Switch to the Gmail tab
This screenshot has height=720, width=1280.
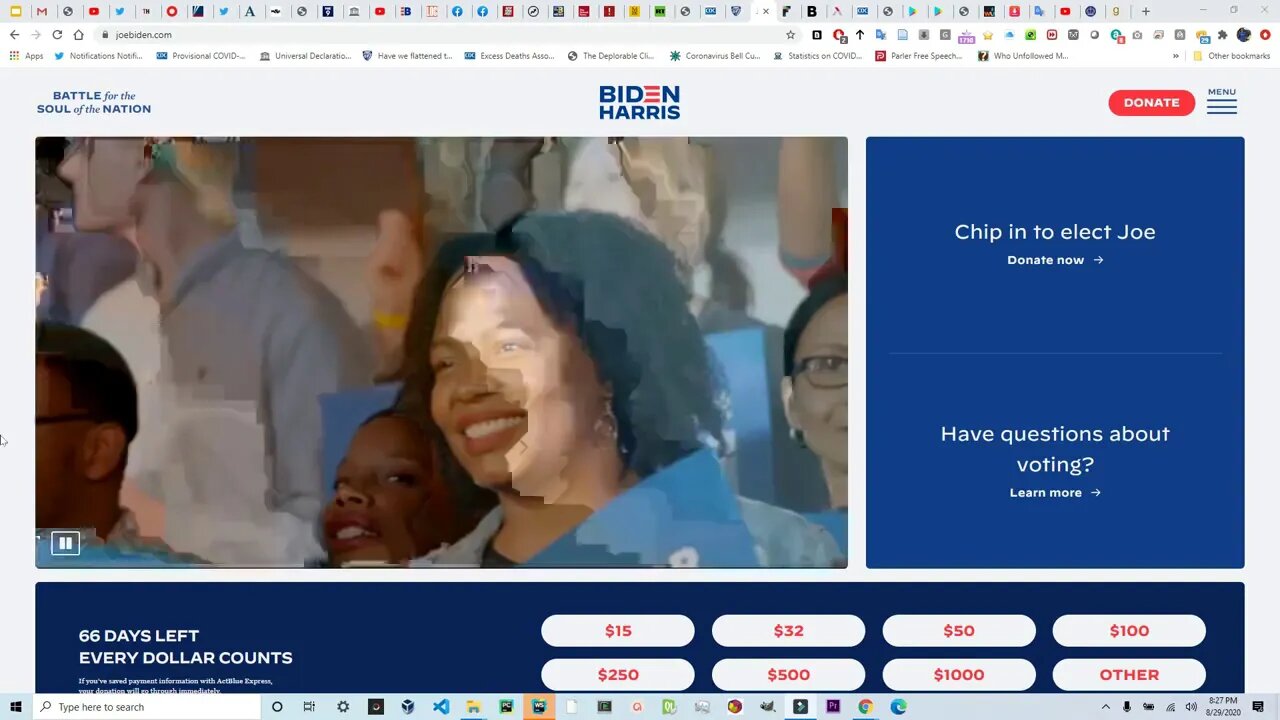coord(41,11)
